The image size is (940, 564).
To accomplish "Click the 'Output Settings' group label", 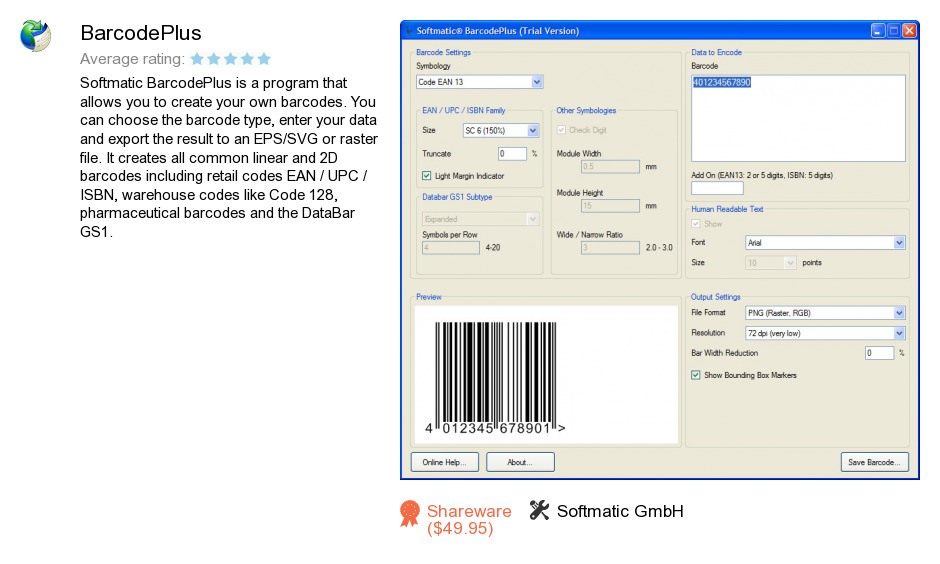I will click(x=715, y=297).
